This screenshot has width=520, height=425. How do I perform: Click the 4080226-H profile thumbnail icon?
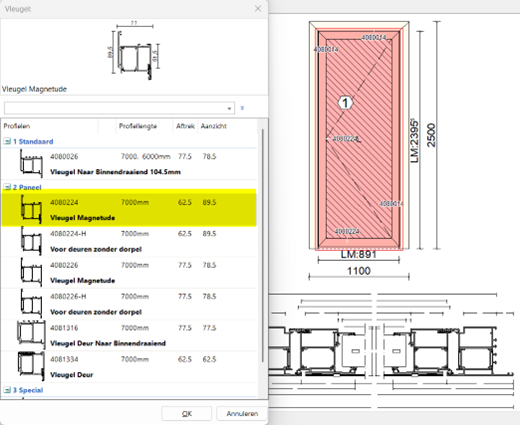31,304
